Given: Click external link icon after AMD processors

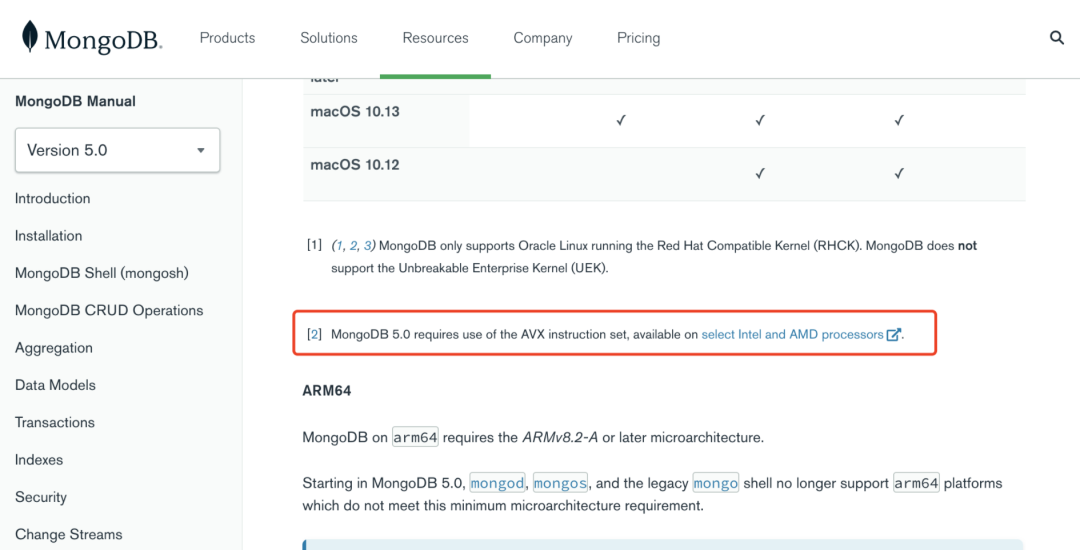Looking at the screenshot, I should [893, 335].
